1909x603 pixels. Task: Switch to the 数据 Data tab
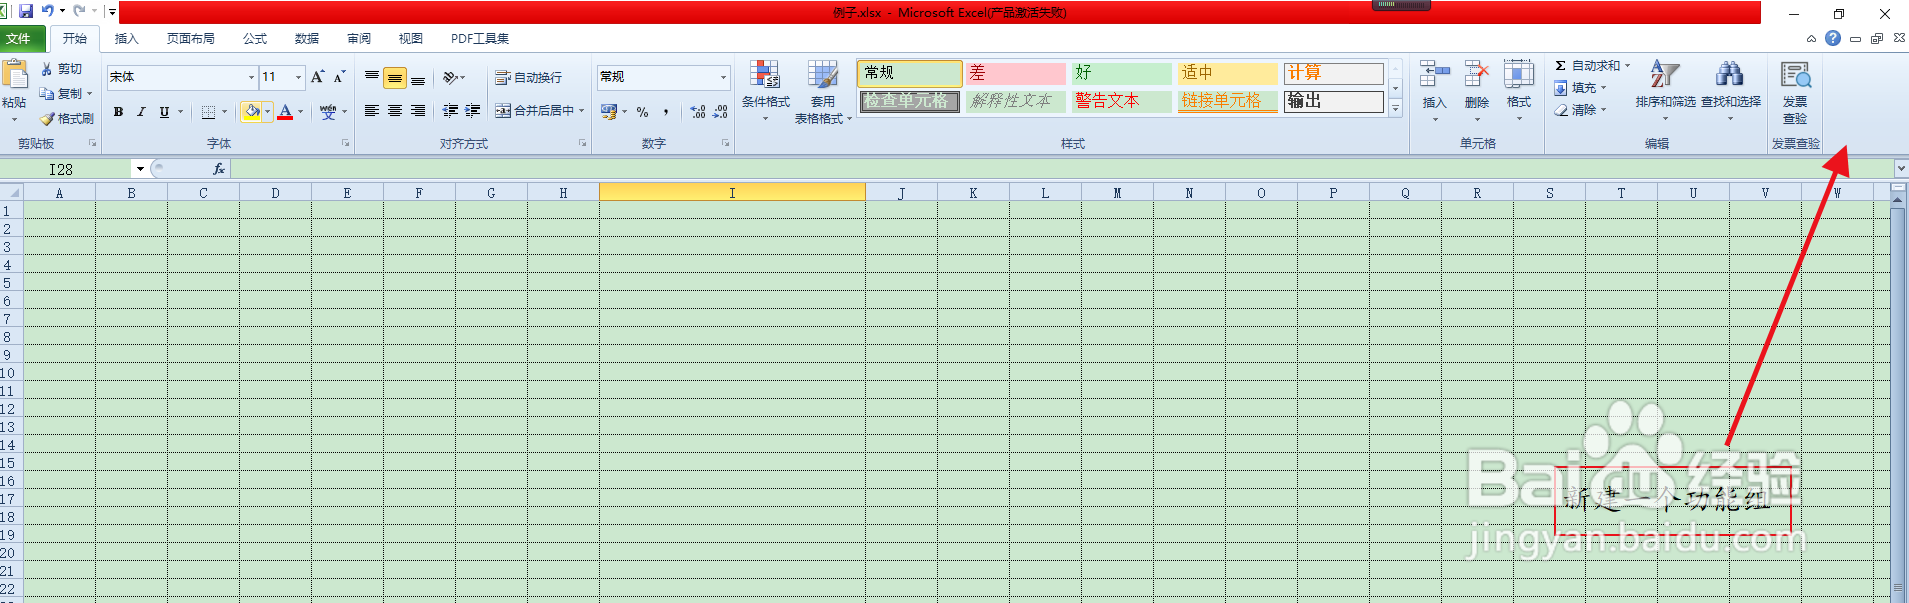point(307,39)
